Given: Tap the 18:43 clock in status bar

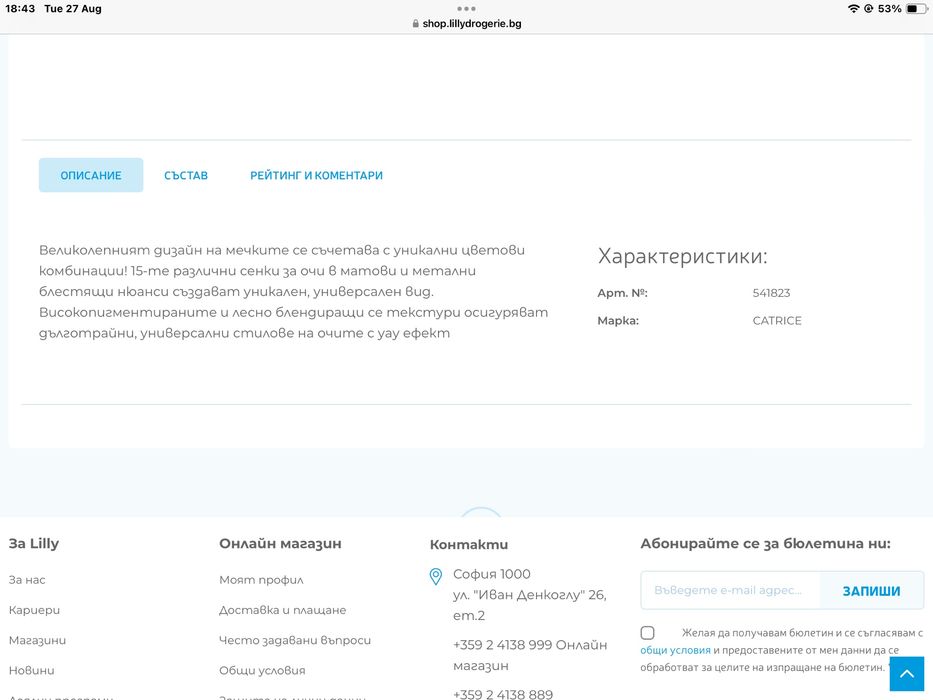Looking at the screenshot, I should pyautogui.click(x=20, y=8).
